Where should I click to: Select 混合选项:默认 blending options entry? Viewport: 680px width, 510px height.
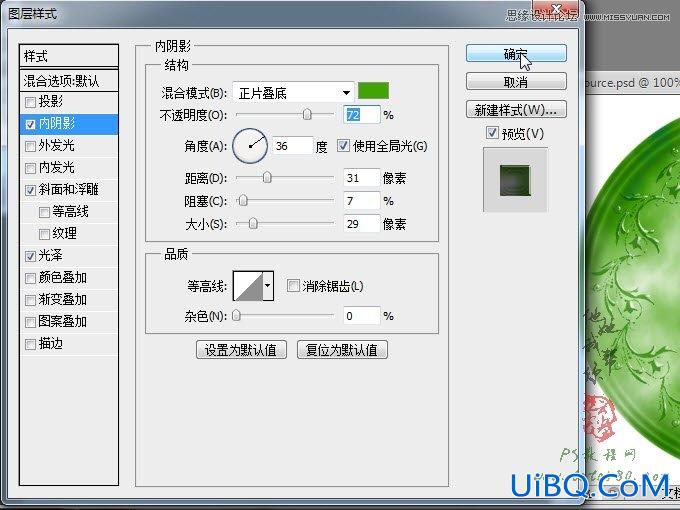pos(69,81)
